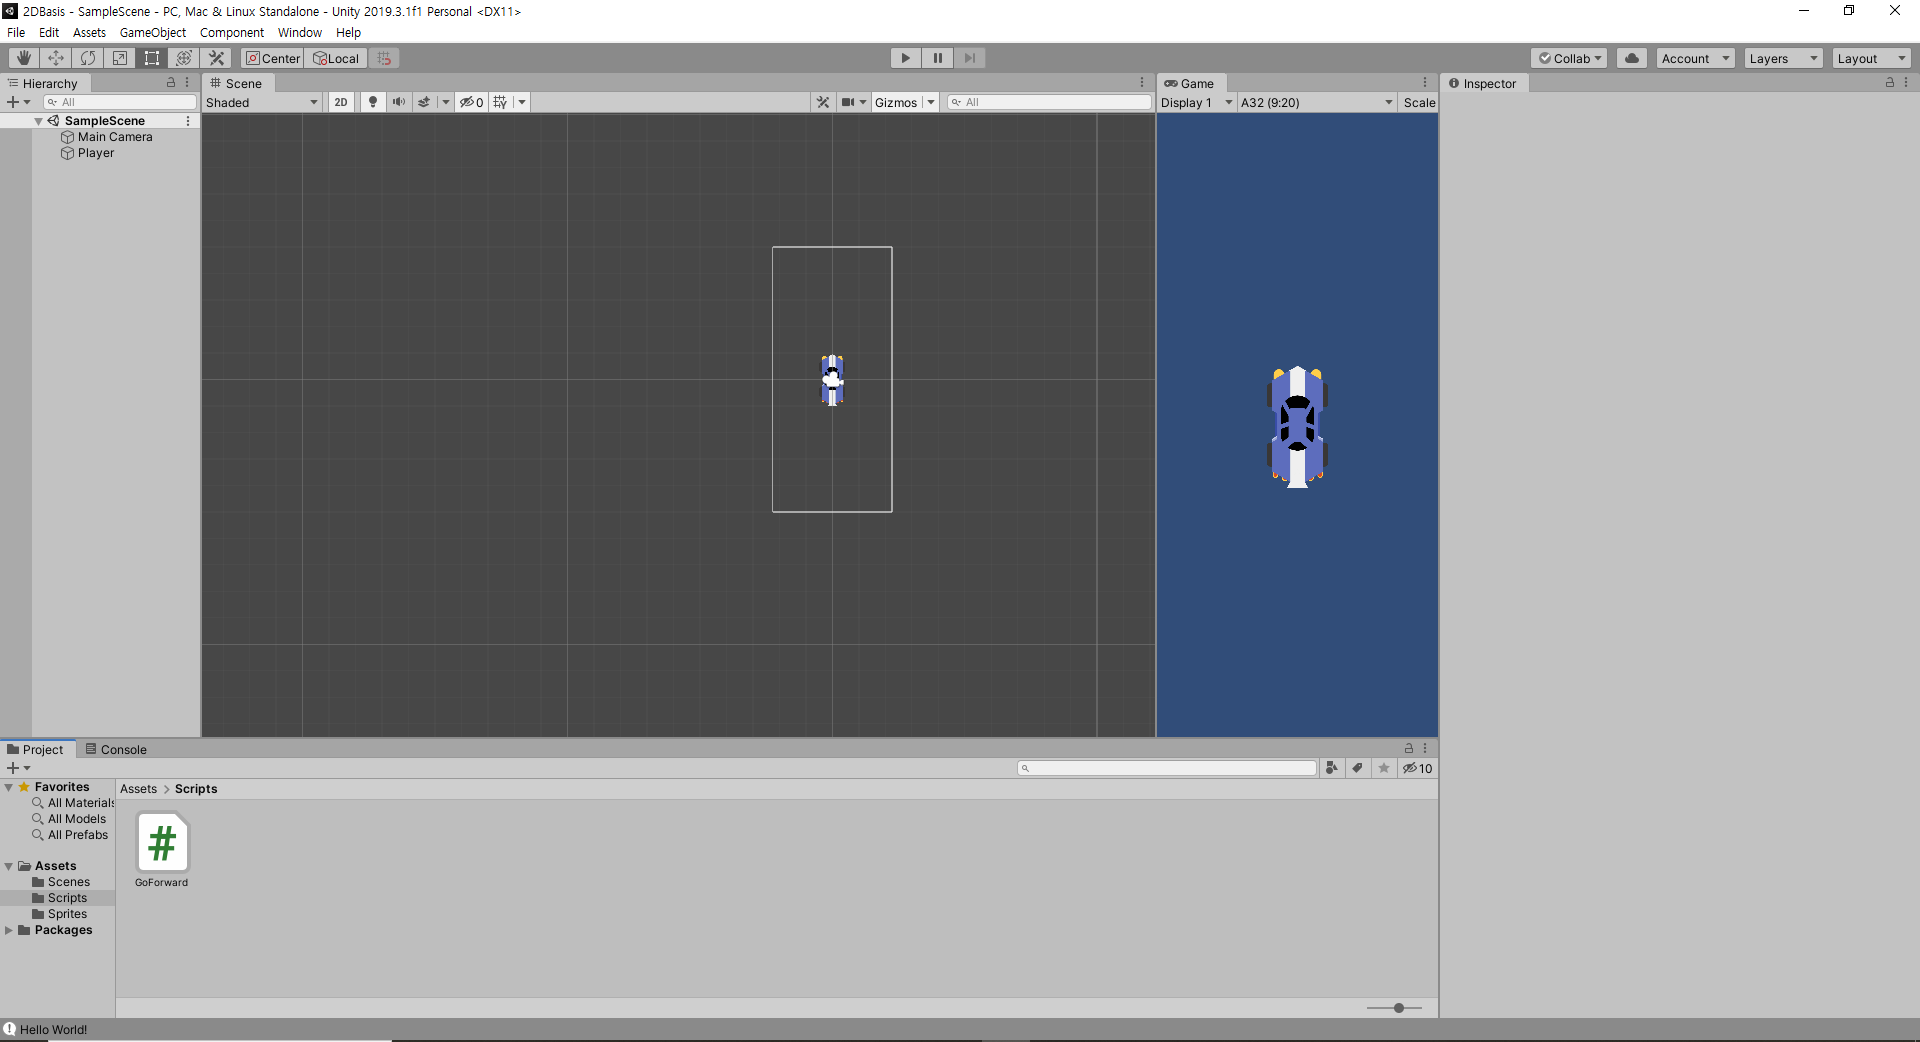Open the Window menu
The height and width of the screenshot is (1042, 1920).
tap(300, 32)
